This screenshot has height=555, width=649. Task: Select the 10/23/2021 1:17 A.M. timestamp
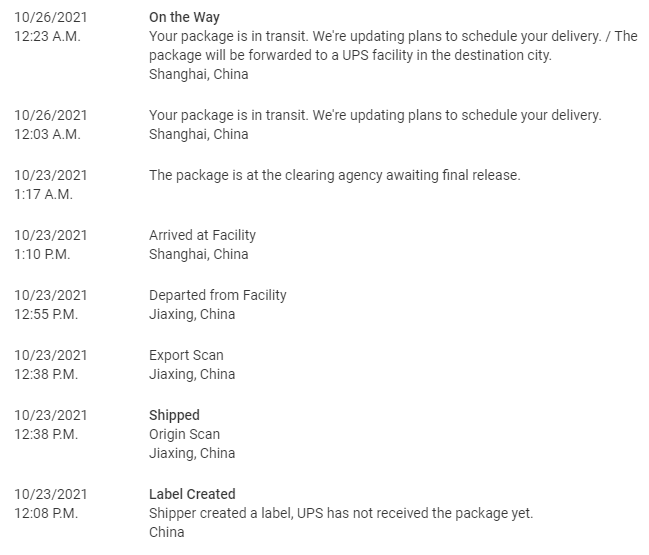point(50,185)
